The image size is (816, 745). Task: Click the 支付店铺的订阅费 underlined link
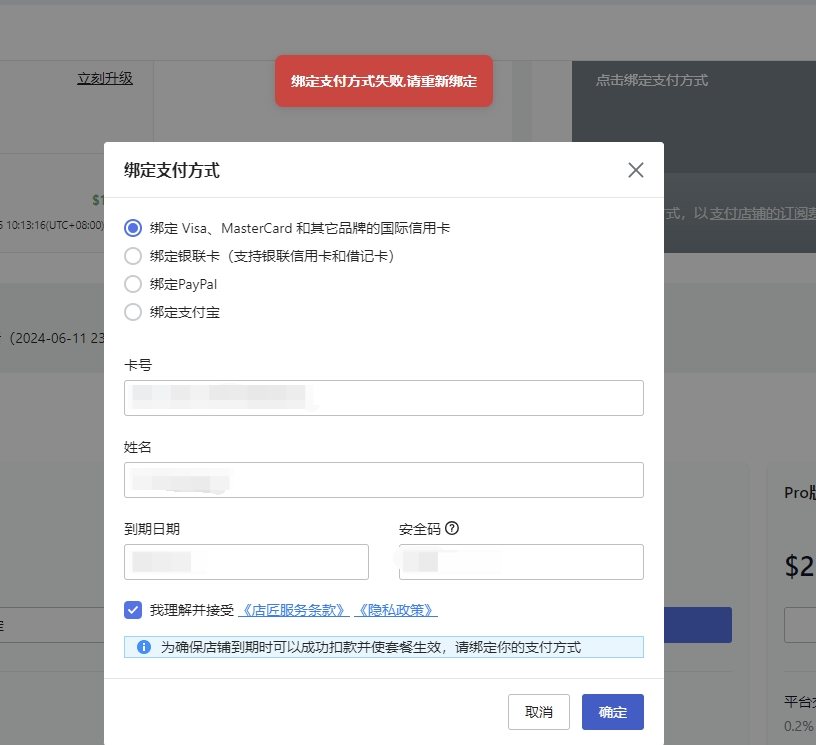762,214
